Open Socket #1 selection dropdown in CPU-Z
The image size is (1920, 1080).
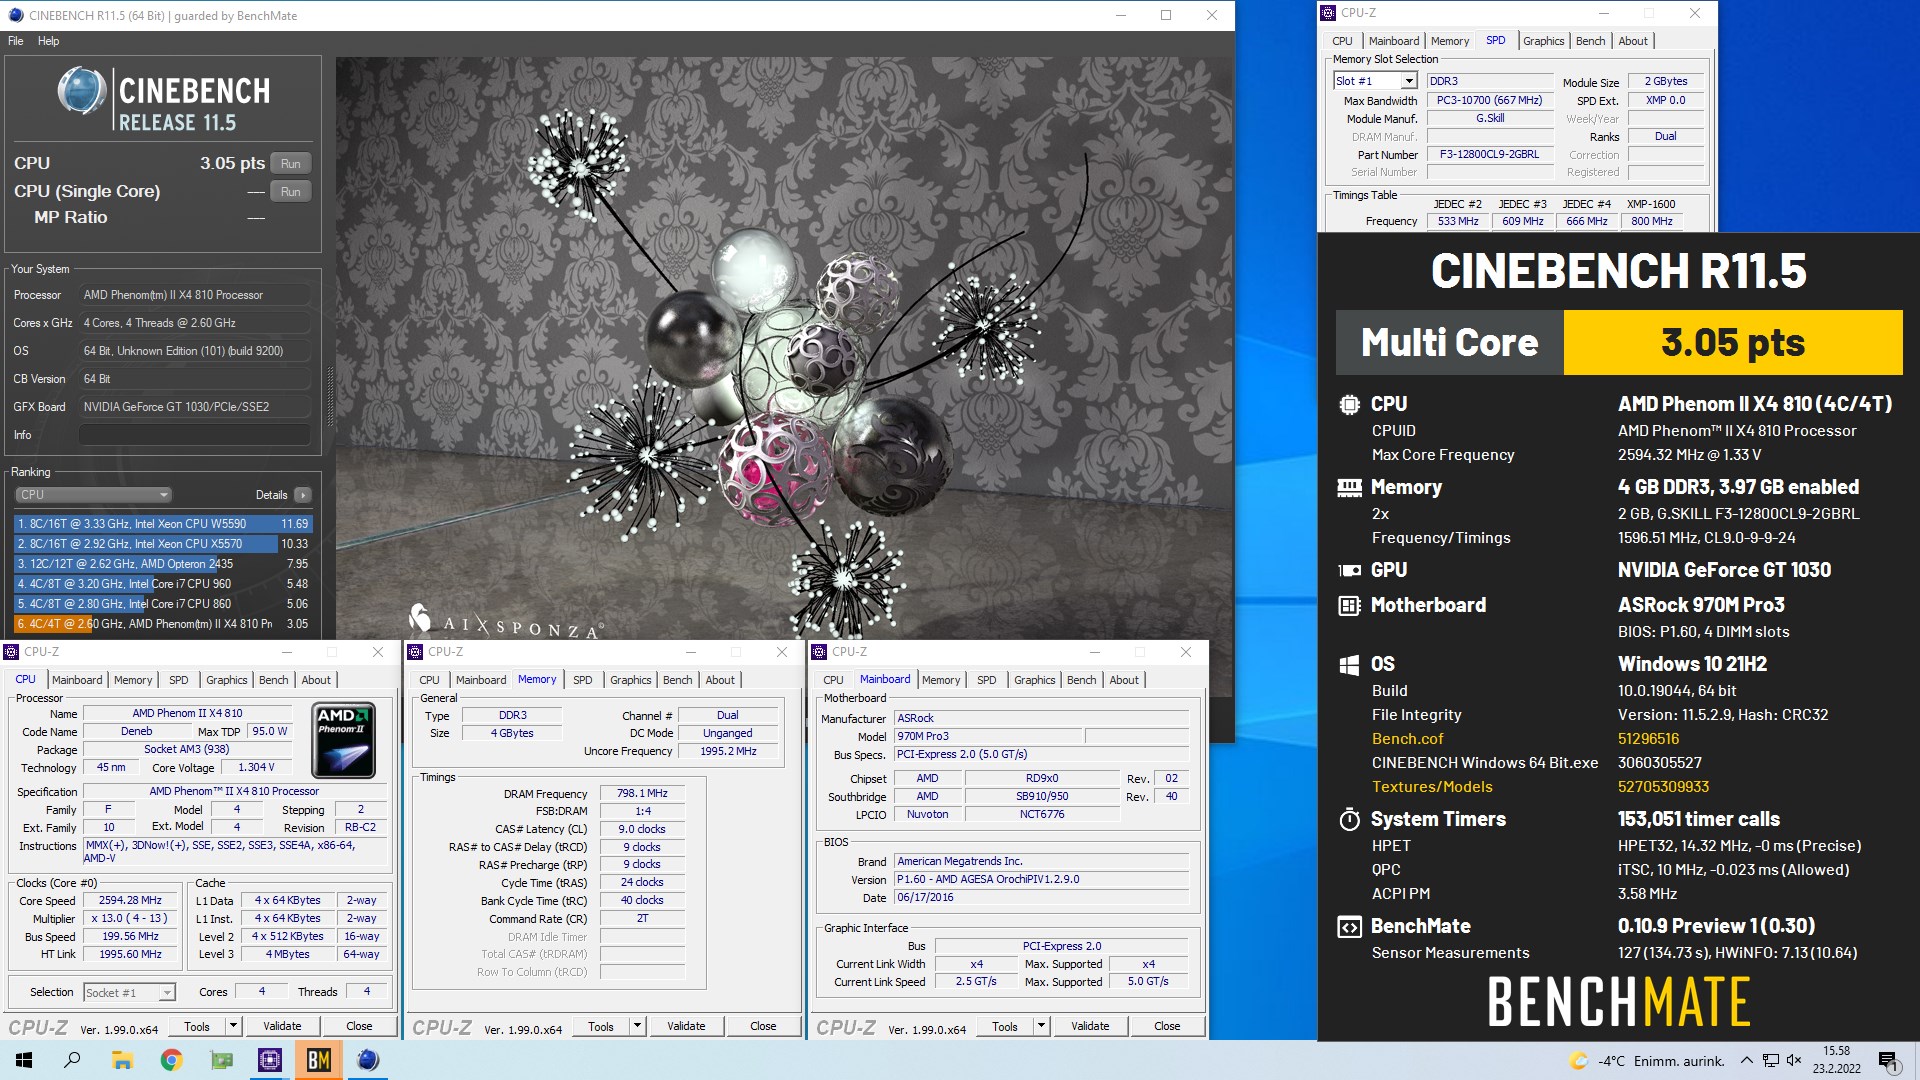(x=129, y=992)
